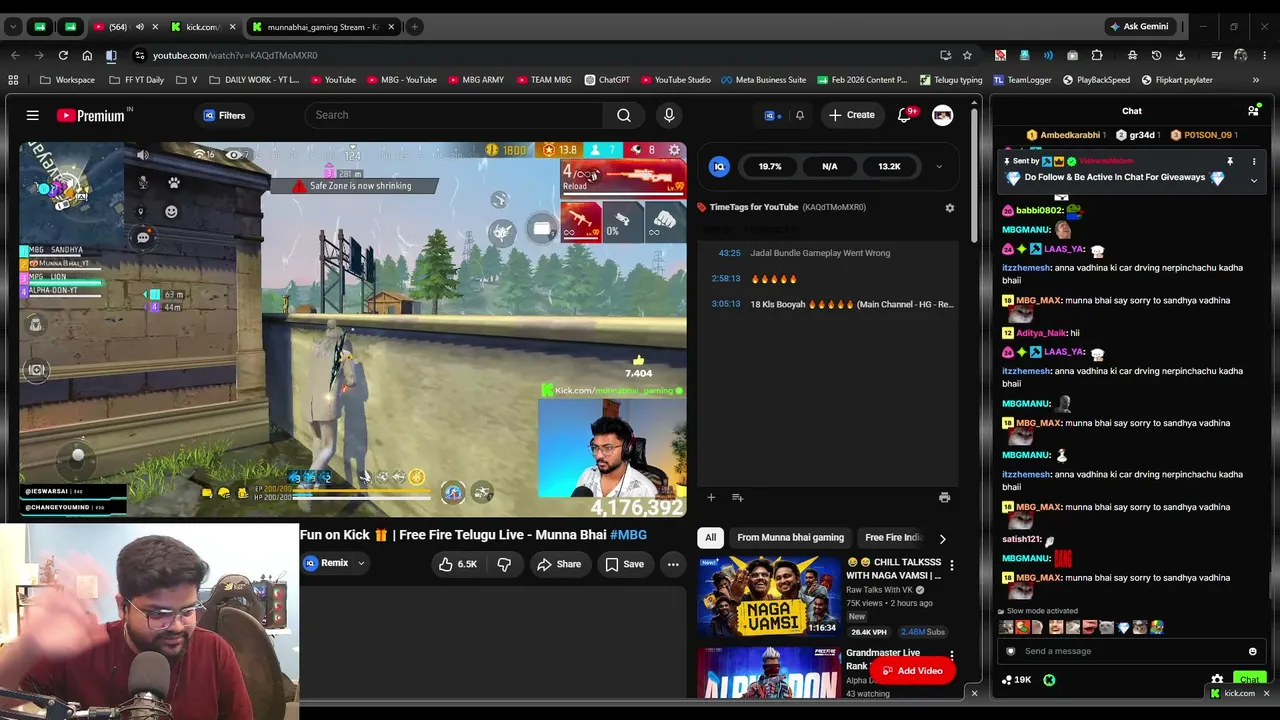Open YouTube notifications bell with 9+ badge
The image size is (1280, 720).
pos(904,115)
